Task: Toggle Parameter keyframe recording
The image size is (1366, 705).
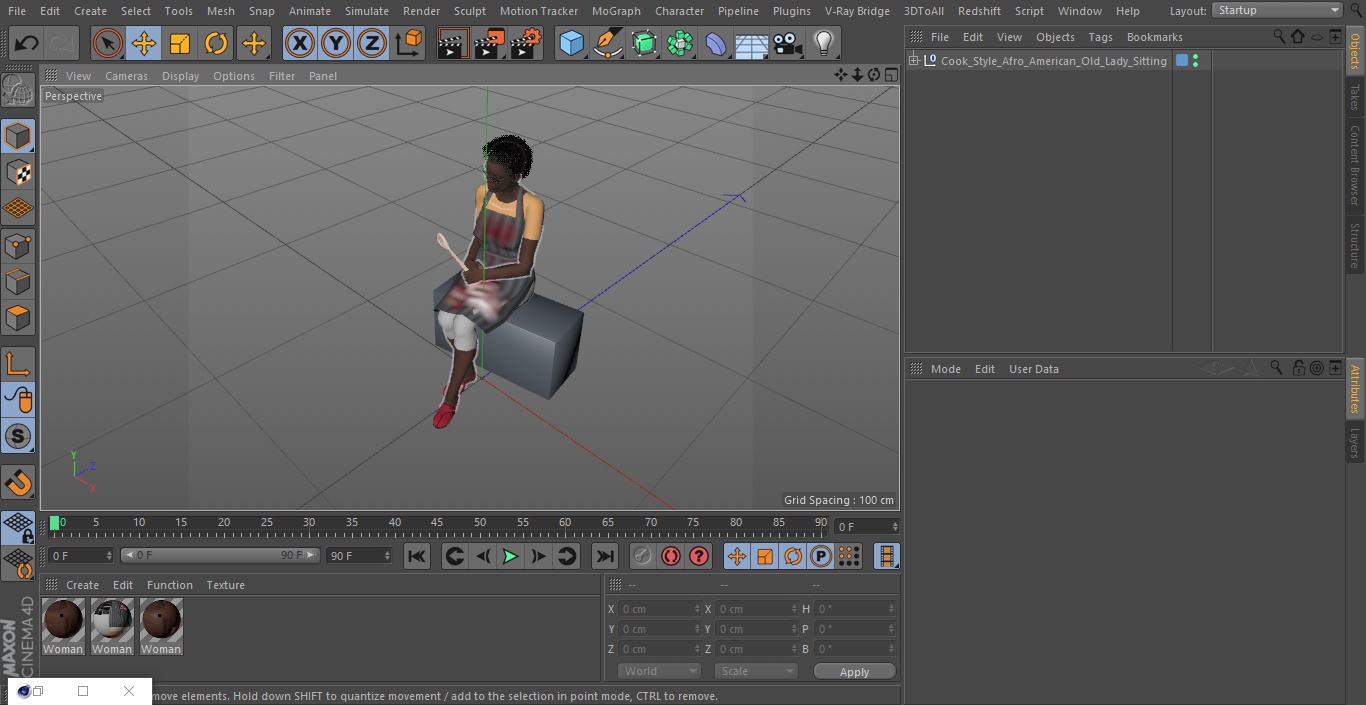Action: click(x=821, y=556)
